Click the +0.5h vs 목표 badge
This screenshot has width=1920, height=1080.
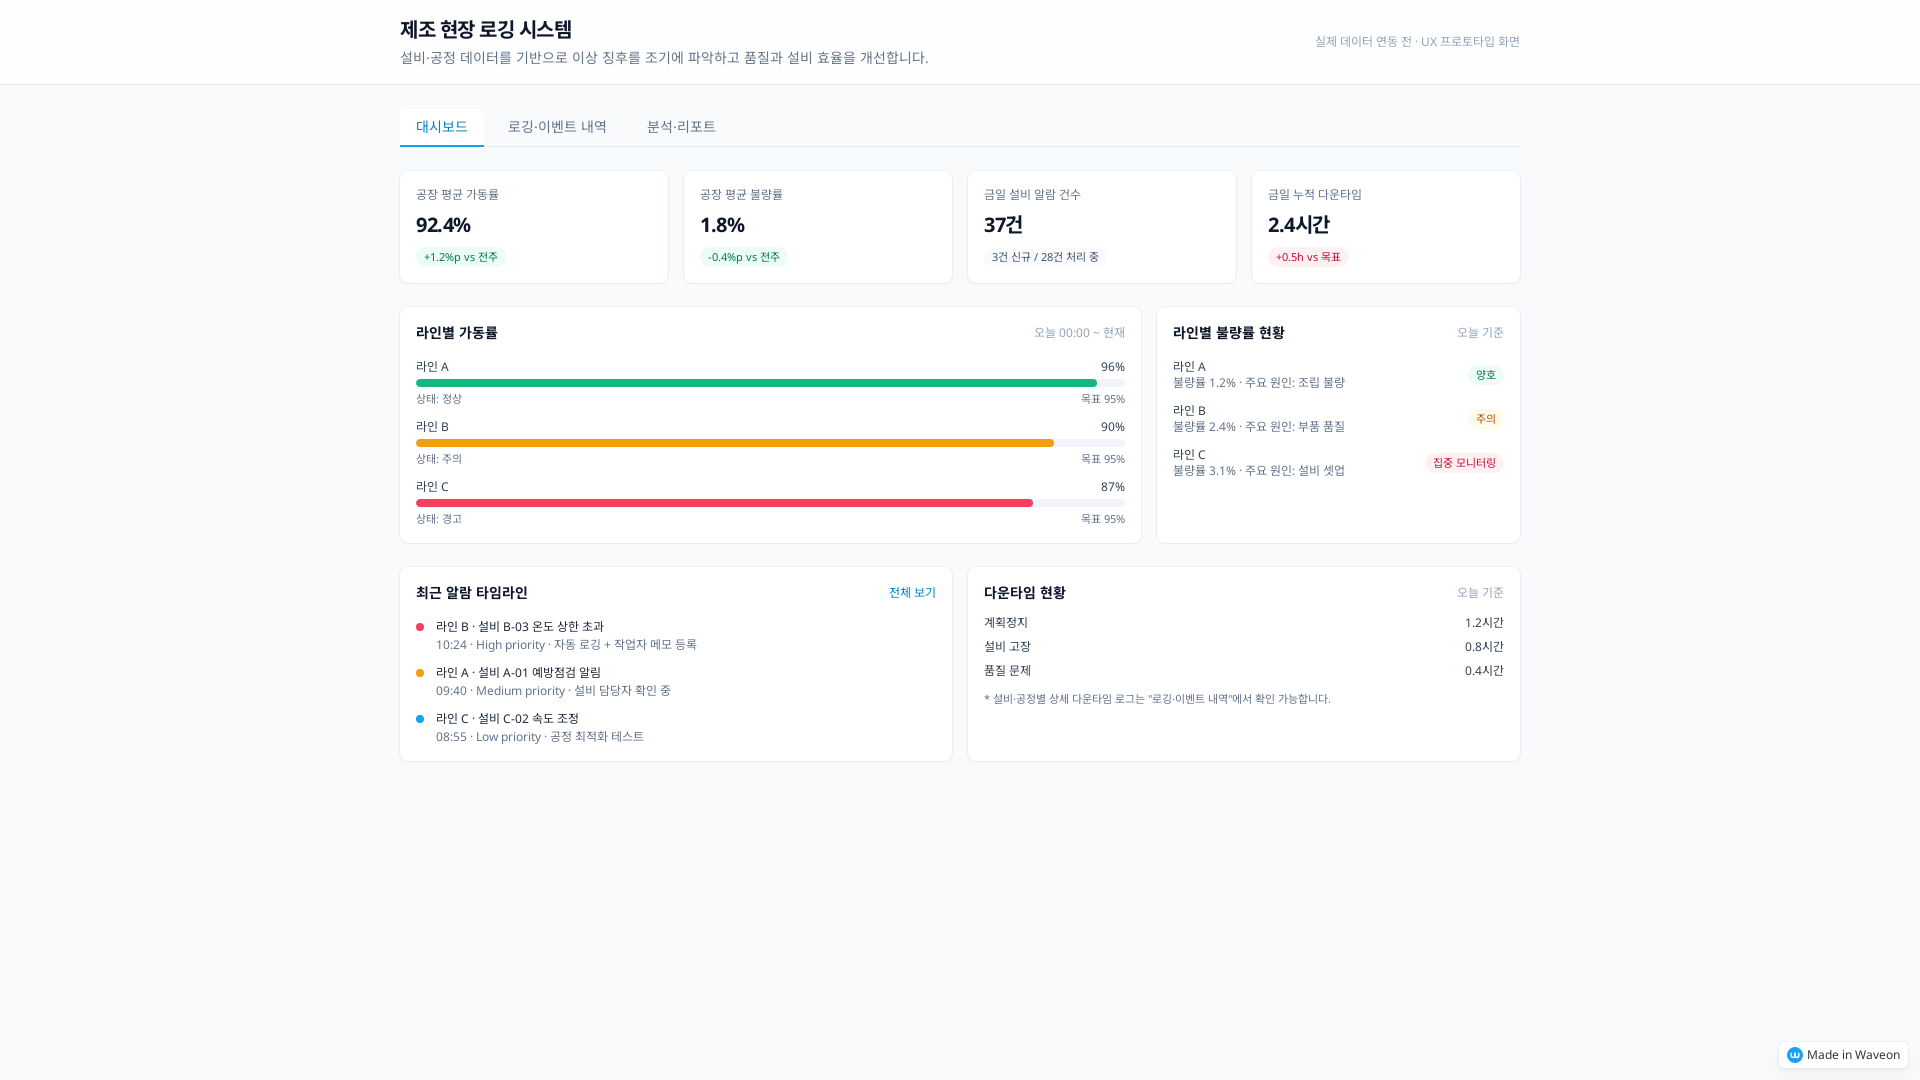(1308, 257)
